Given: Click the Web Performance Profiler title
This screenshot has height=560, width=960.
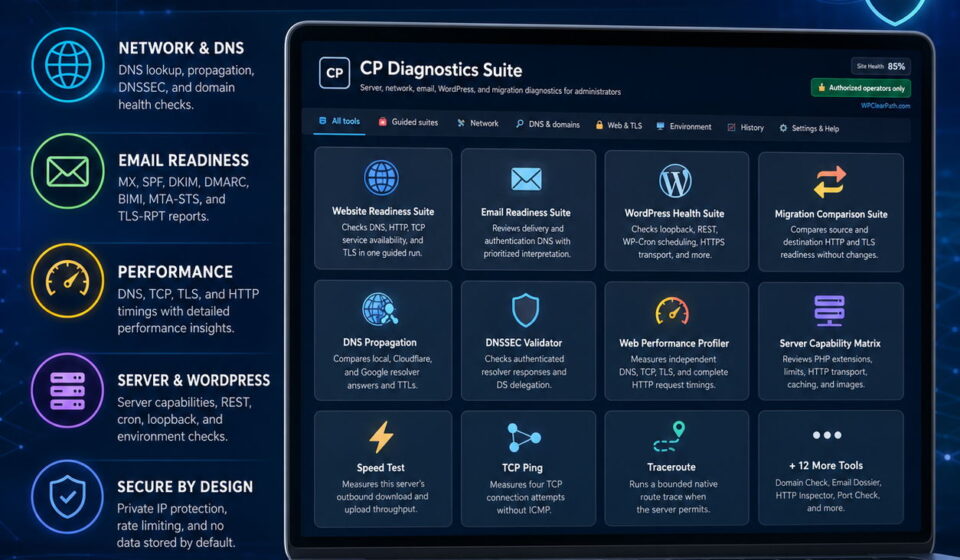Looking at the screenshot, I should [673, 343].
